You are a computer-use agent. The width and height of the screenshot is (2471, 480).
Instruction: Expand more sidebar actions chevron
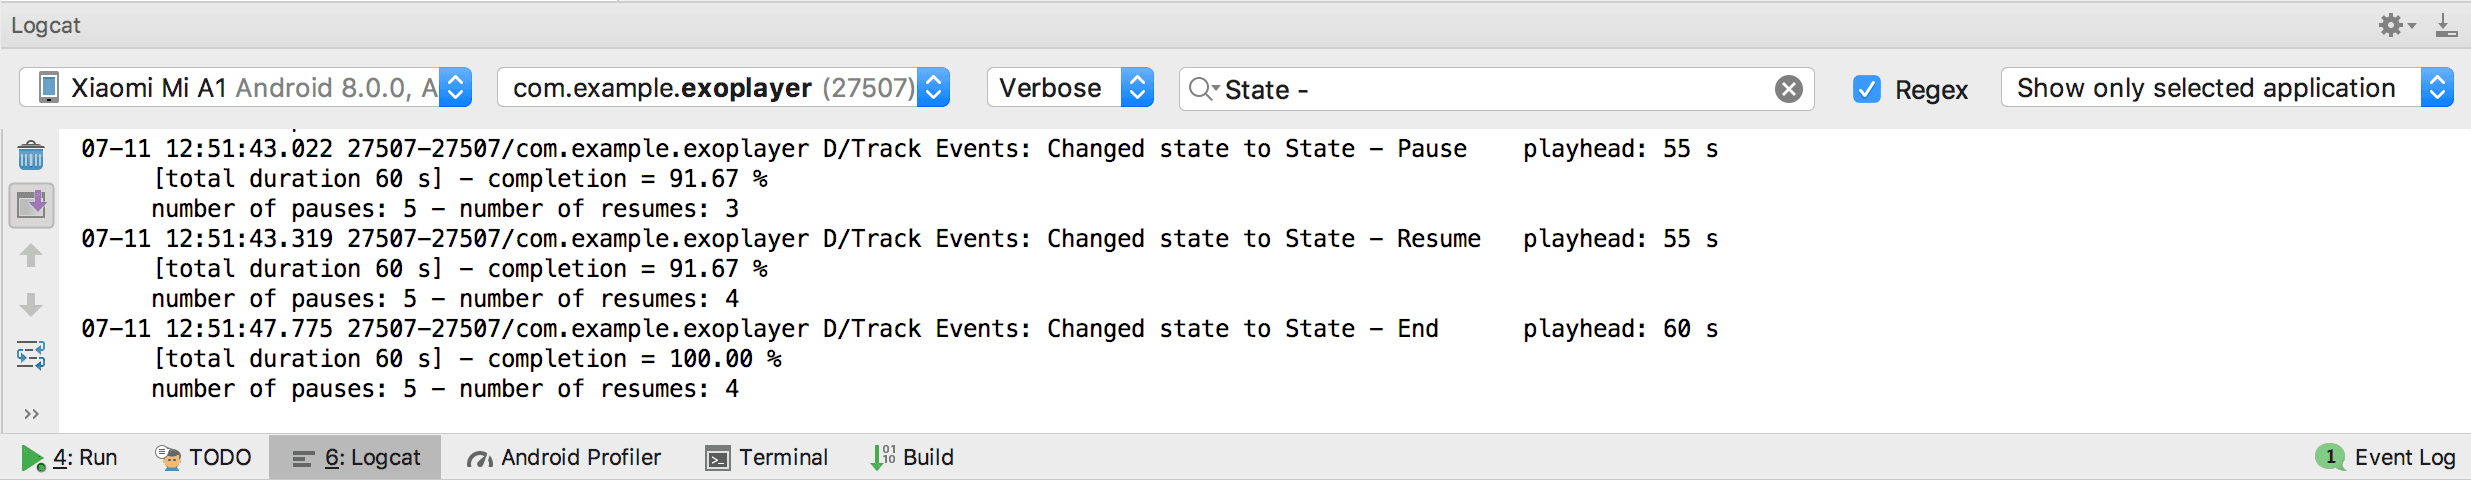tap(31, 414)
